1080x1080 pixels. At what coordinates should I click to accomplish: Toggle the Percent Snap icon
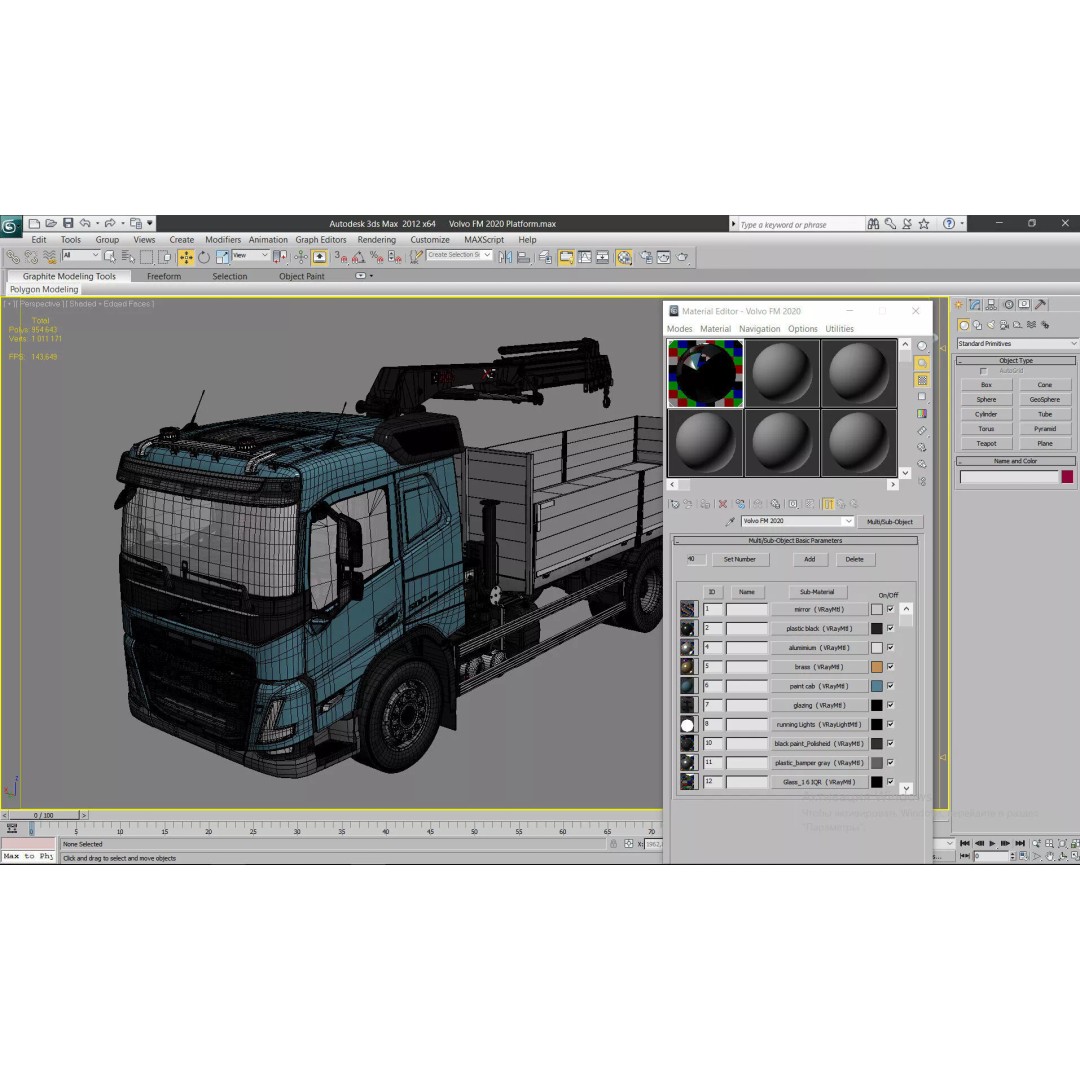[x=376, y=257]
